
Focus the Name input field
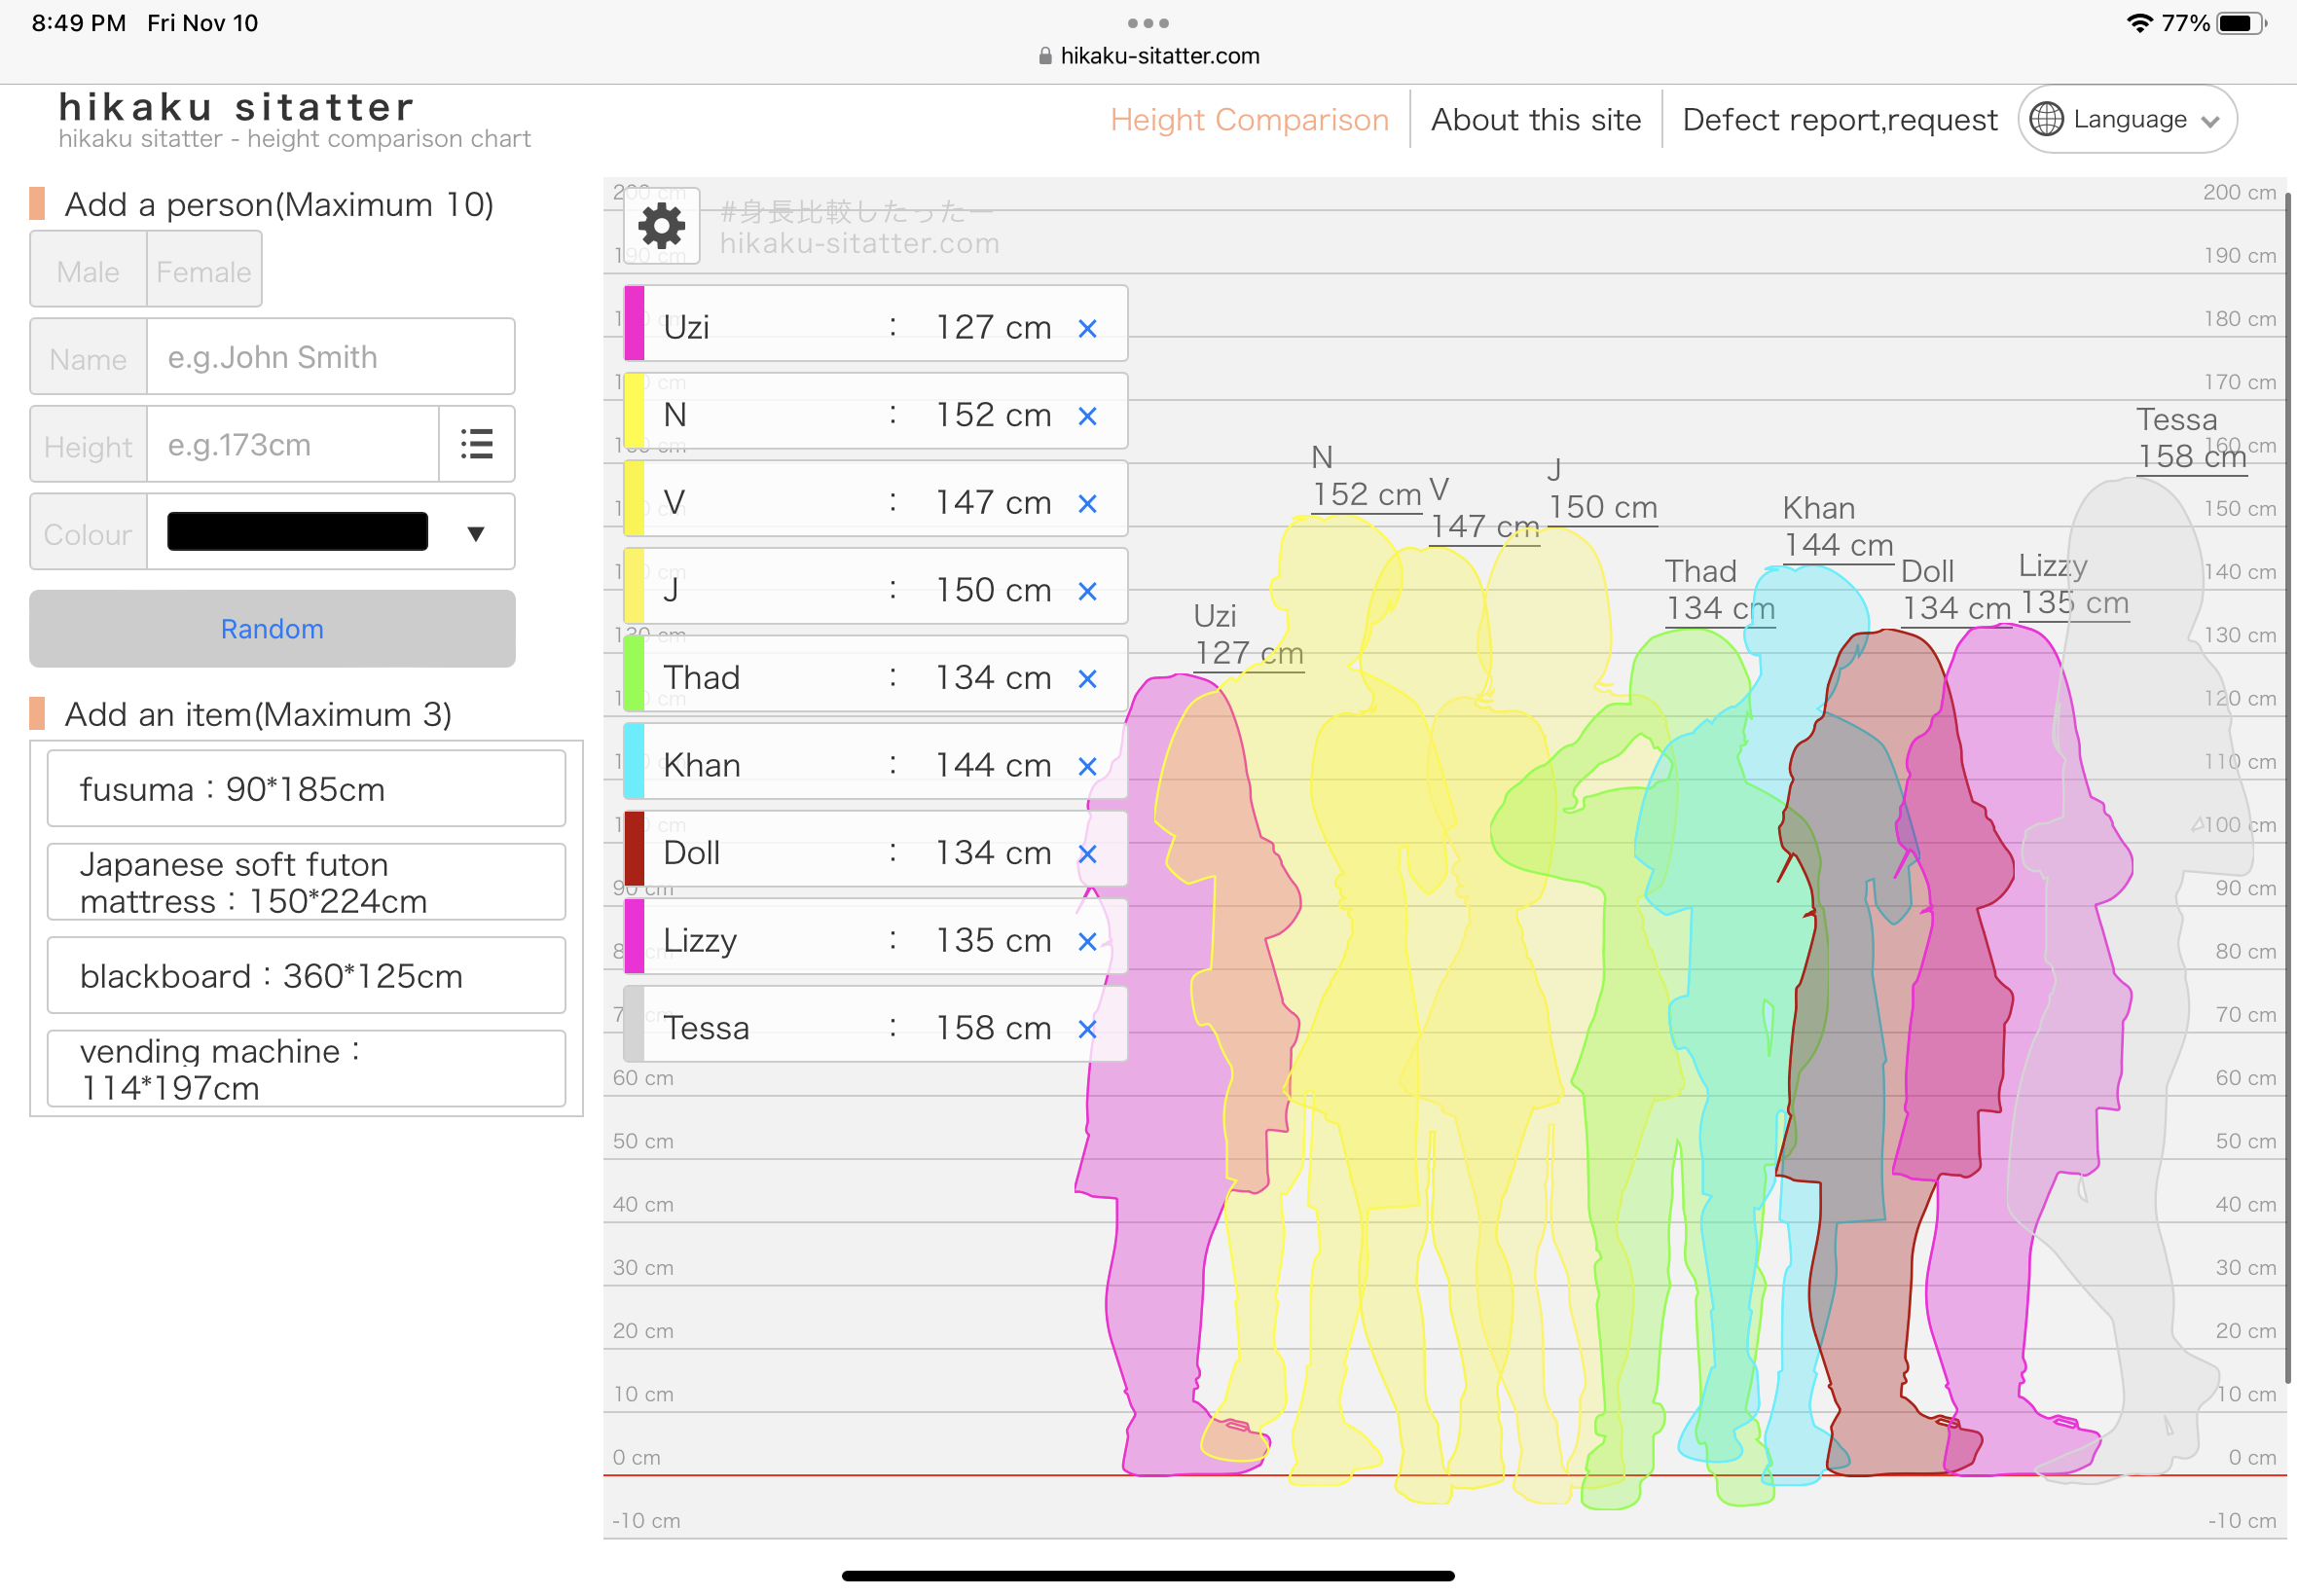click(x=330, y=357)
